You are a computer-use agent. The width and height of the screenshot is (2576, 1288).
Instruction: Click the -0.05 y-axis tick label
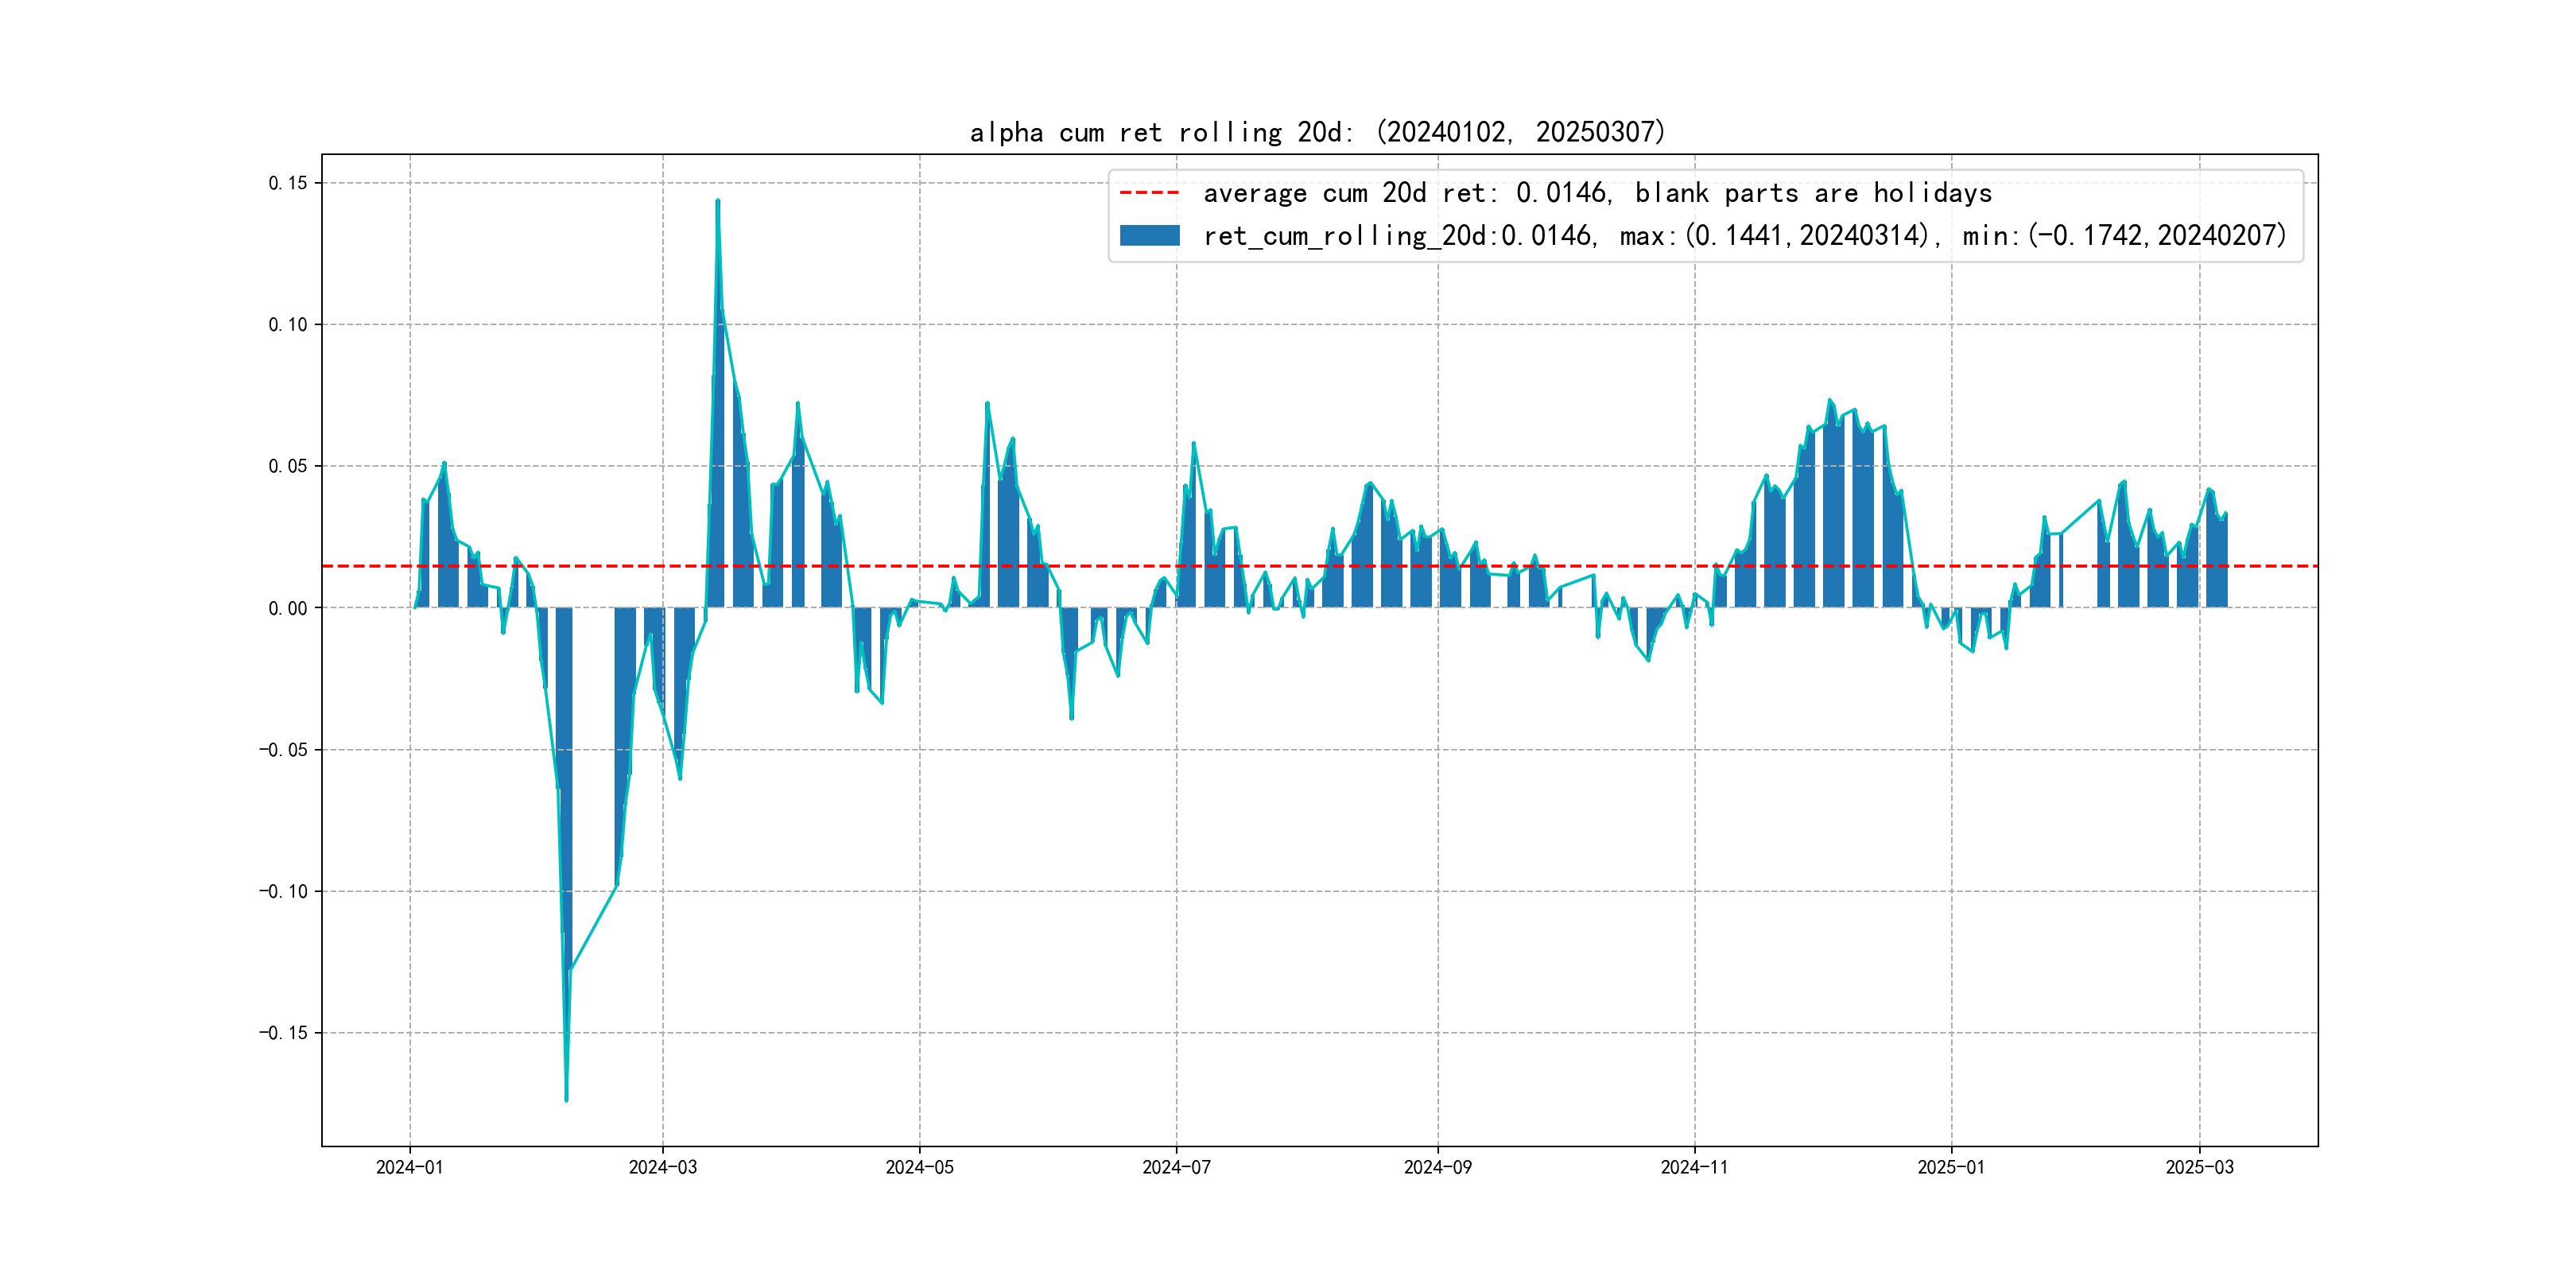click(x=283, y=750)
